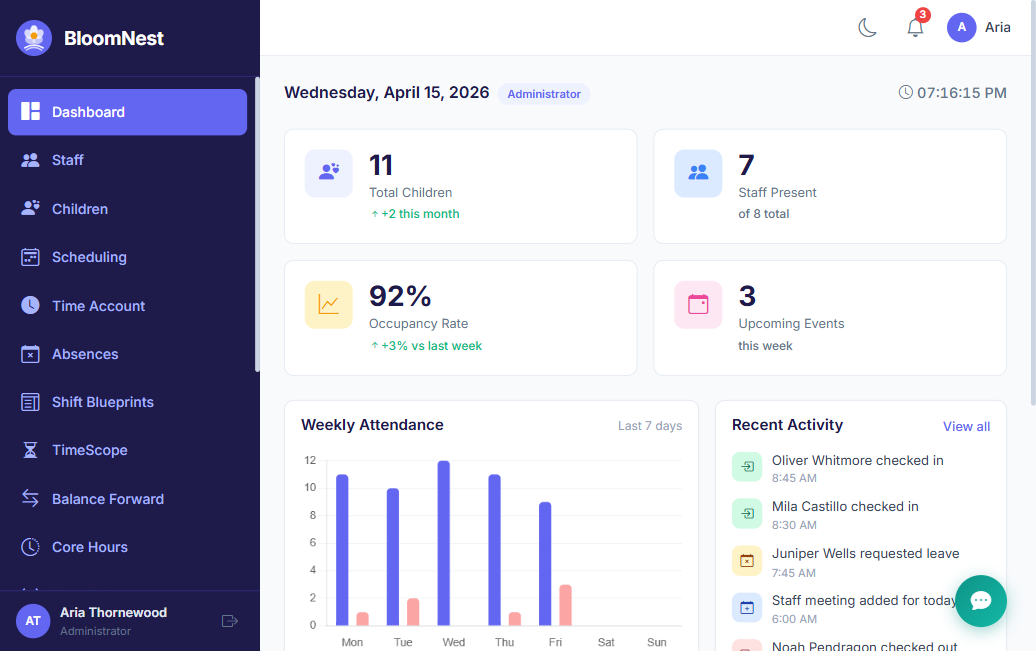
Task: Click the logout icon beside Aria Thornewood
Action: pos(230,621)
